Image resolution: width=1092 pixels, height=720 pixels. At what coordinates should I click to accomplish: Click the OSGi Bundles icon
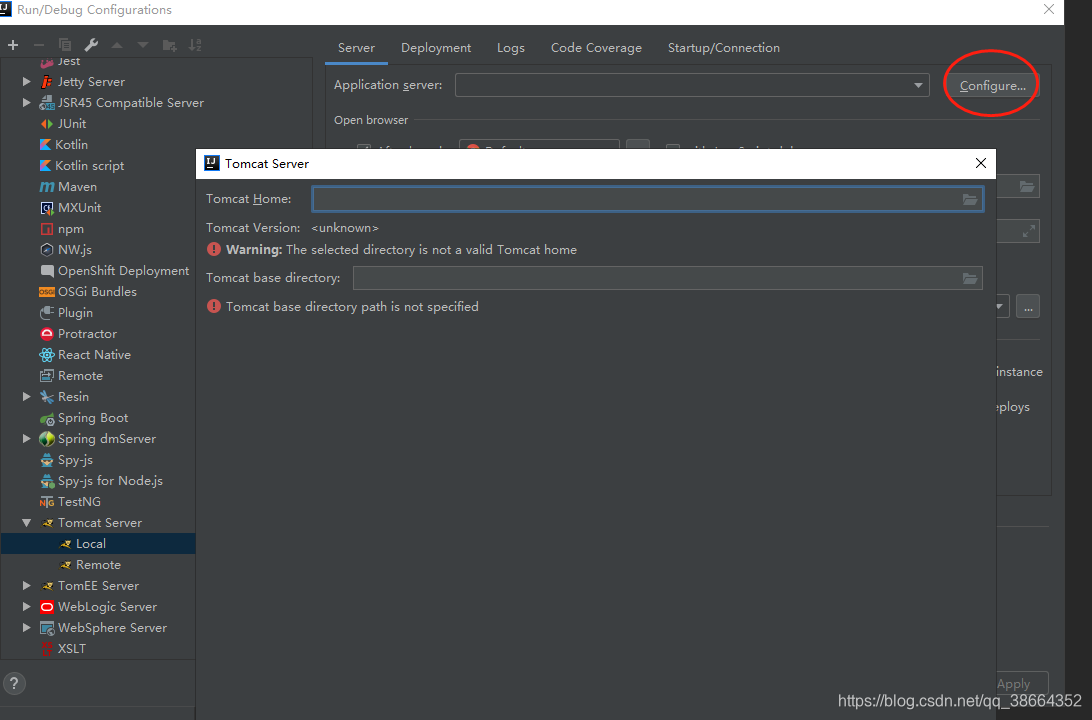(47, 292)
